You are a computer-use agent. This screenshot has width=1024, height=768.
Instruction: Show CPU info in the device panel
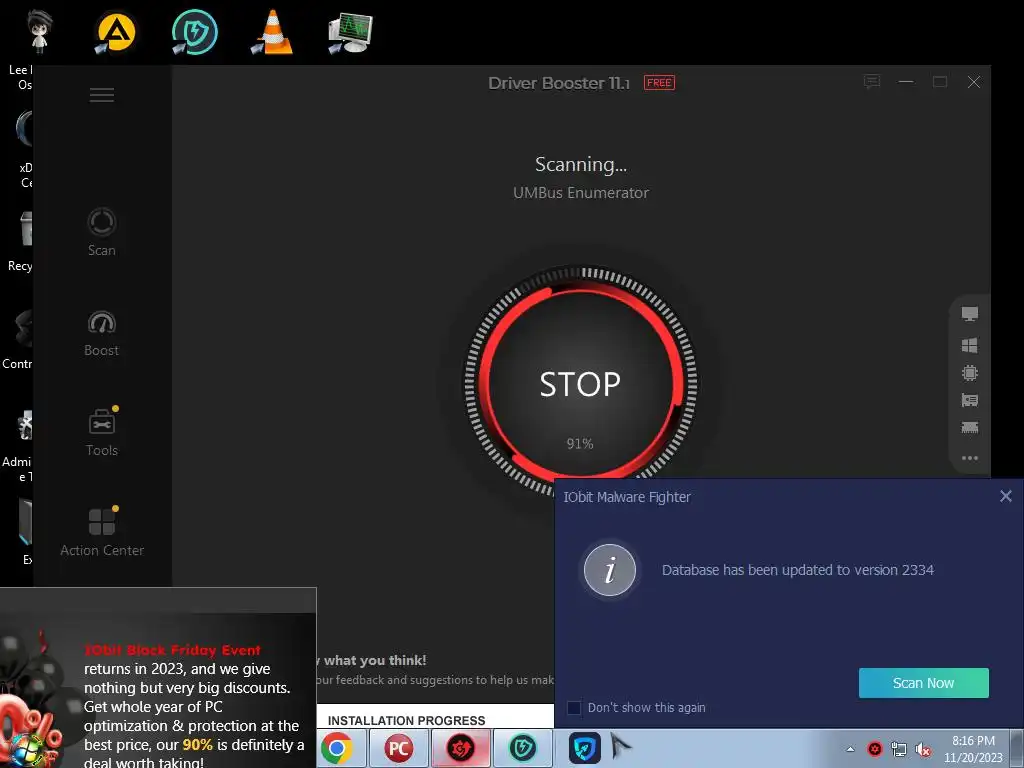(970, 373)
